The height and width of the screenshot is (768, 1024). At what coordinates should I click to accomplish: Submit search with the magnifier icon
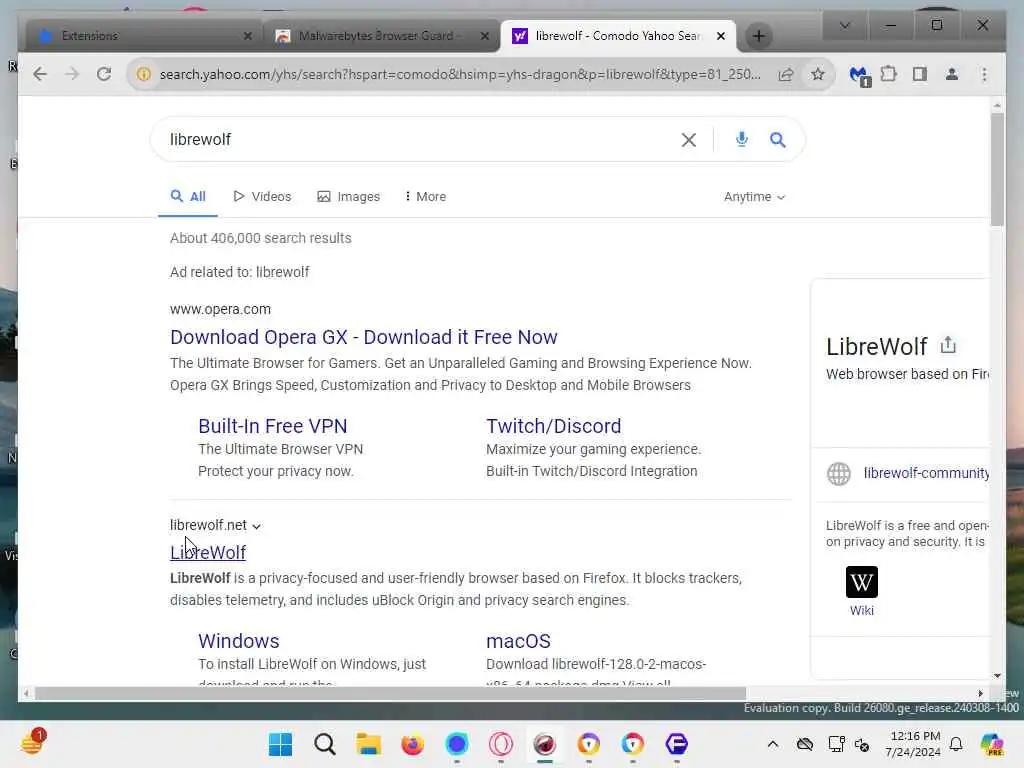point(777,140)
